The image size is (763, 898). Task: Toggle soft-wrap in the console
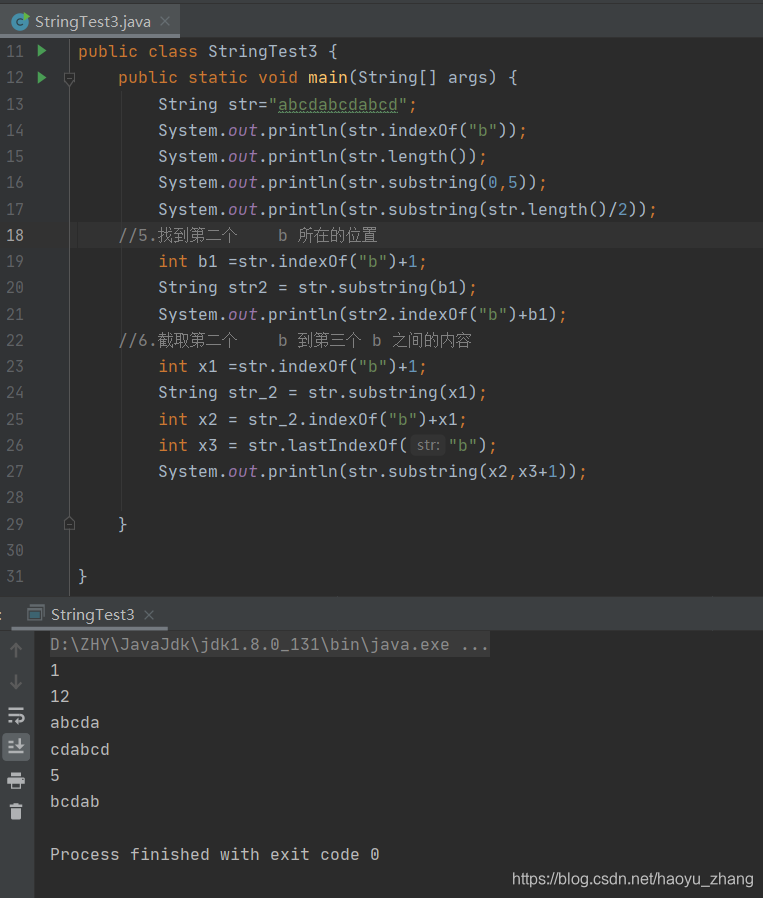coord(16,715)
